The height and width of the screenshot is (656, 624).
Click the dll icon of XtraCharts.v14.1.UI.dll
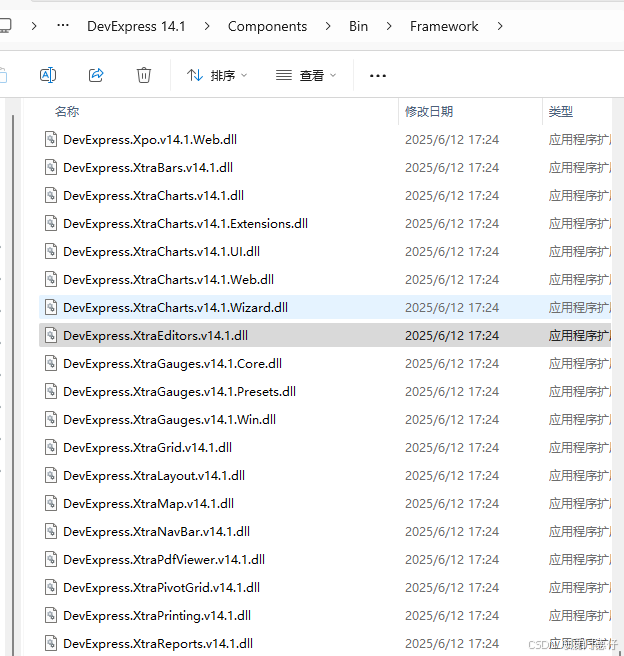click(x=51, y=251)
